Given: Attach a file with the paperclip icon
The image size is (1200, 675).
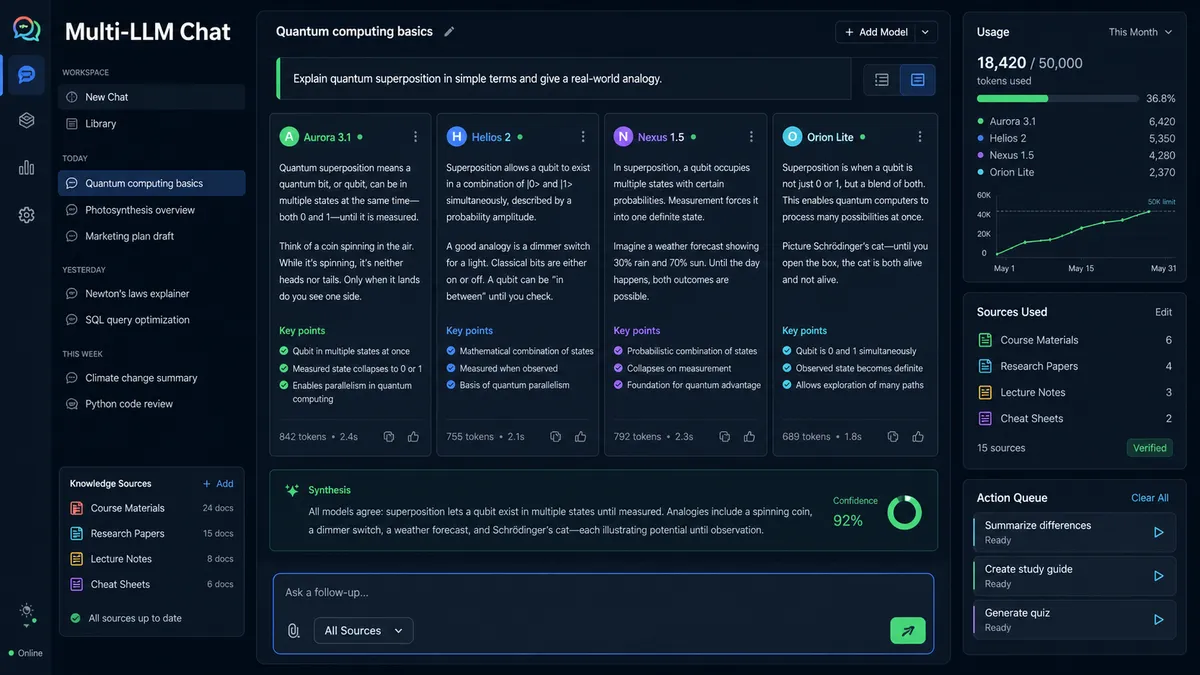Looking at the screenshot, I should click(293, 631).
